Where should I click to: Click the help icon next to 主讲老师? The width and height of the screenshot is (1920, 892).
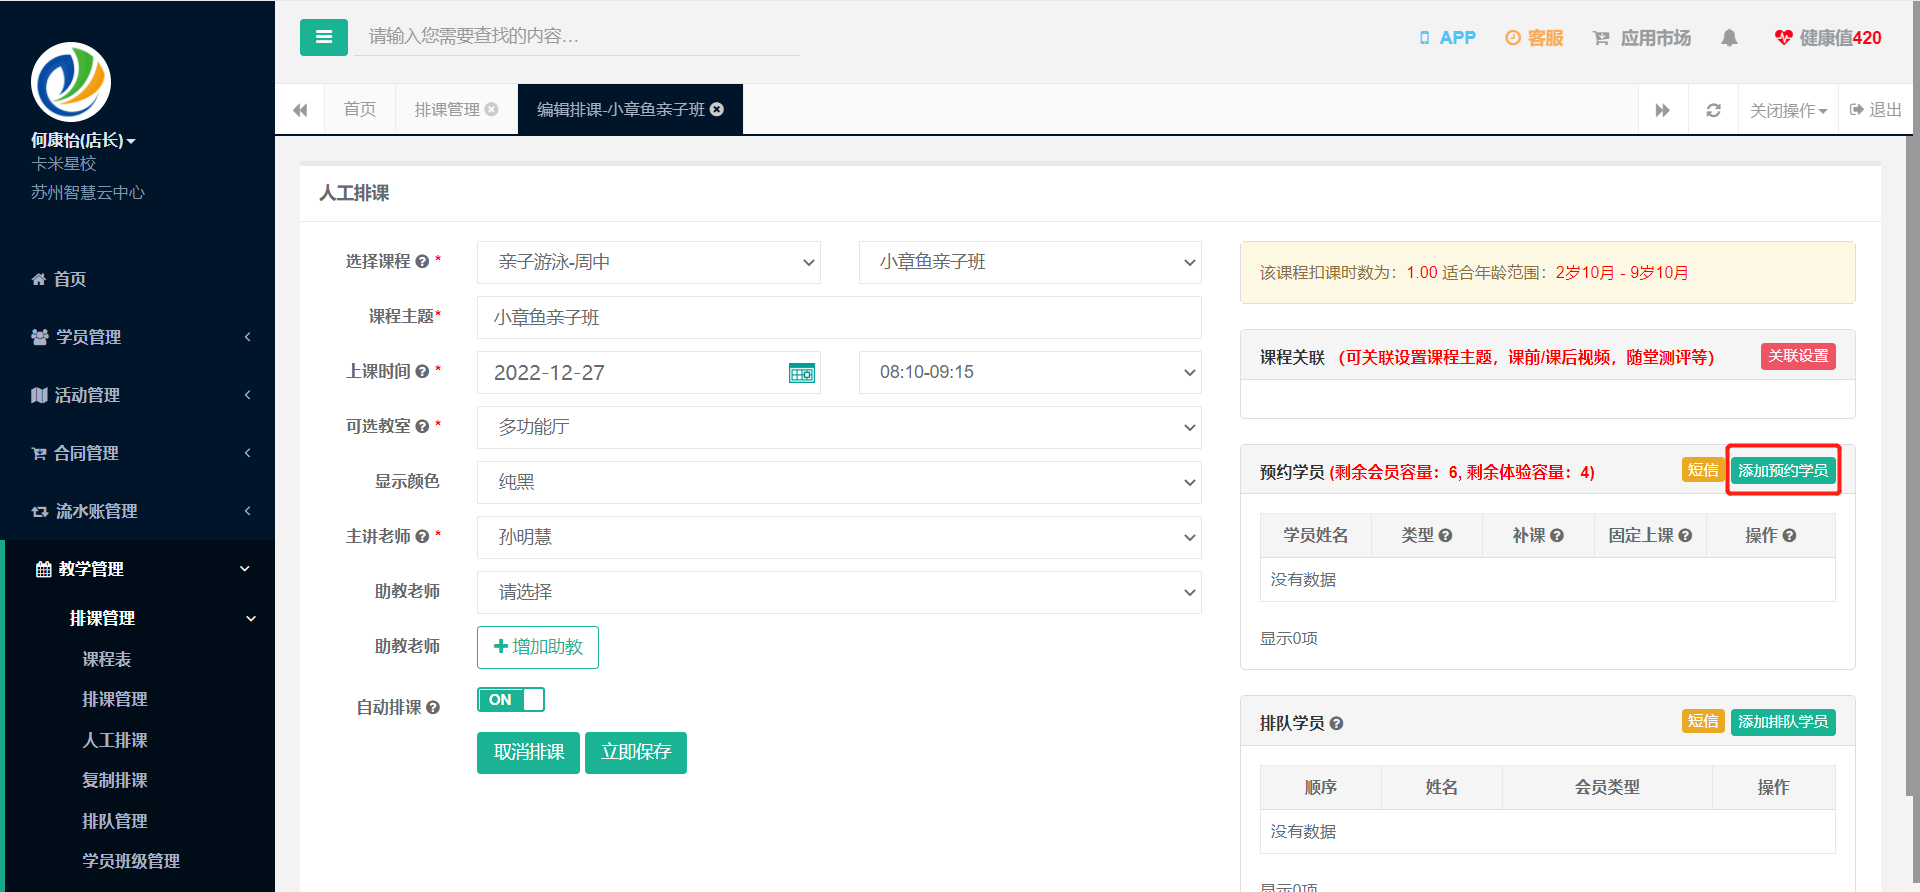pos(422,537)
